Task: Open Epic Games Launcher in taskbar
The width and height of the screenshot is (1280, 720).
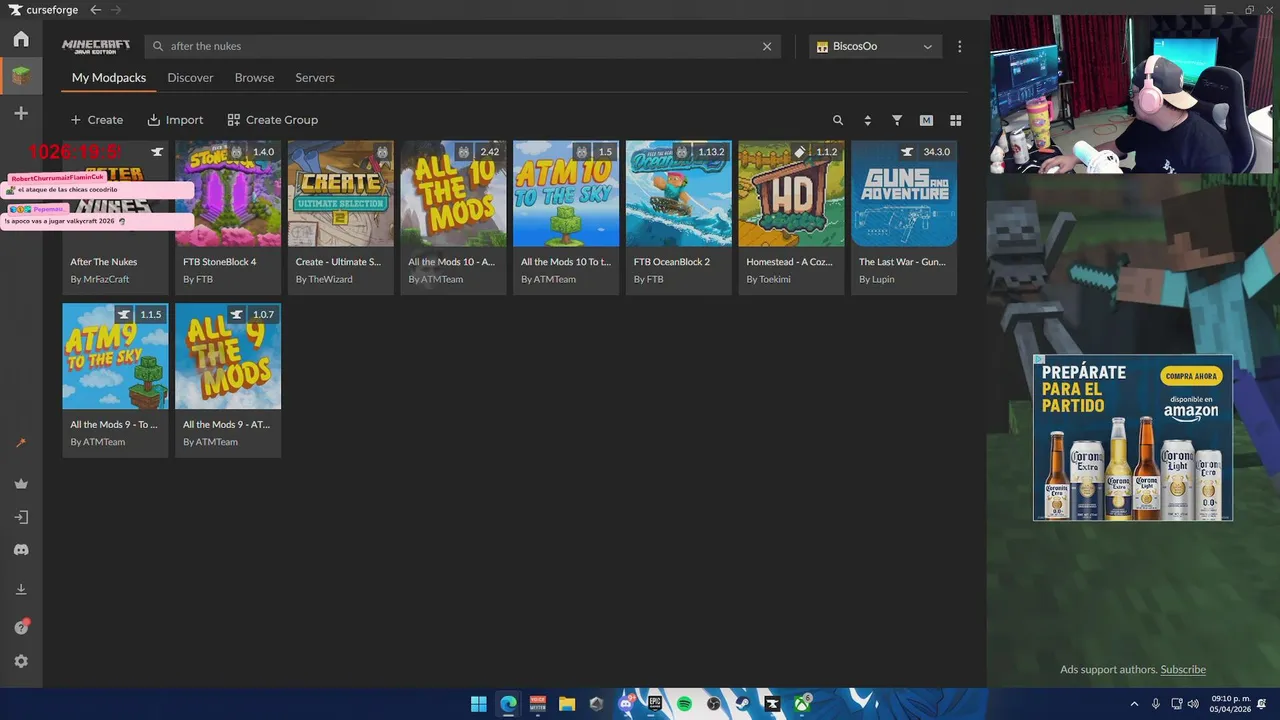Action: click(655, 704)
